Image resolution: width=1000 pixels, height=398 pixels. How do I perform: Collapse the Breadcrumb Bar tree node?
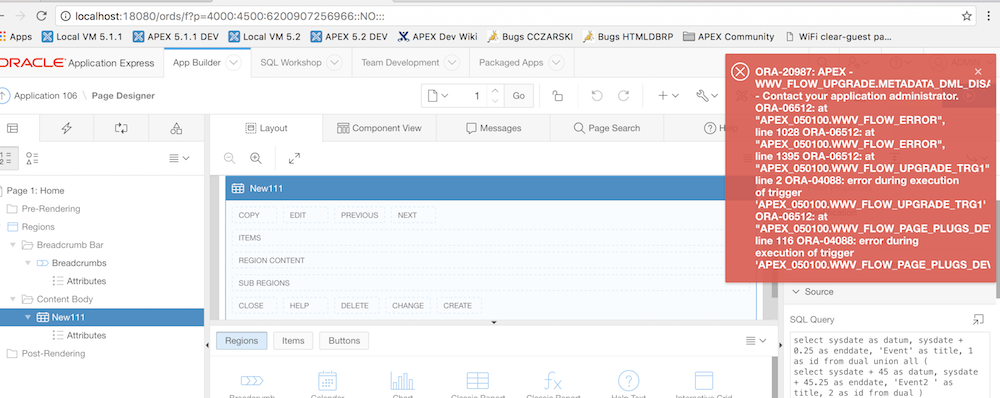click(x=13, y=245)
